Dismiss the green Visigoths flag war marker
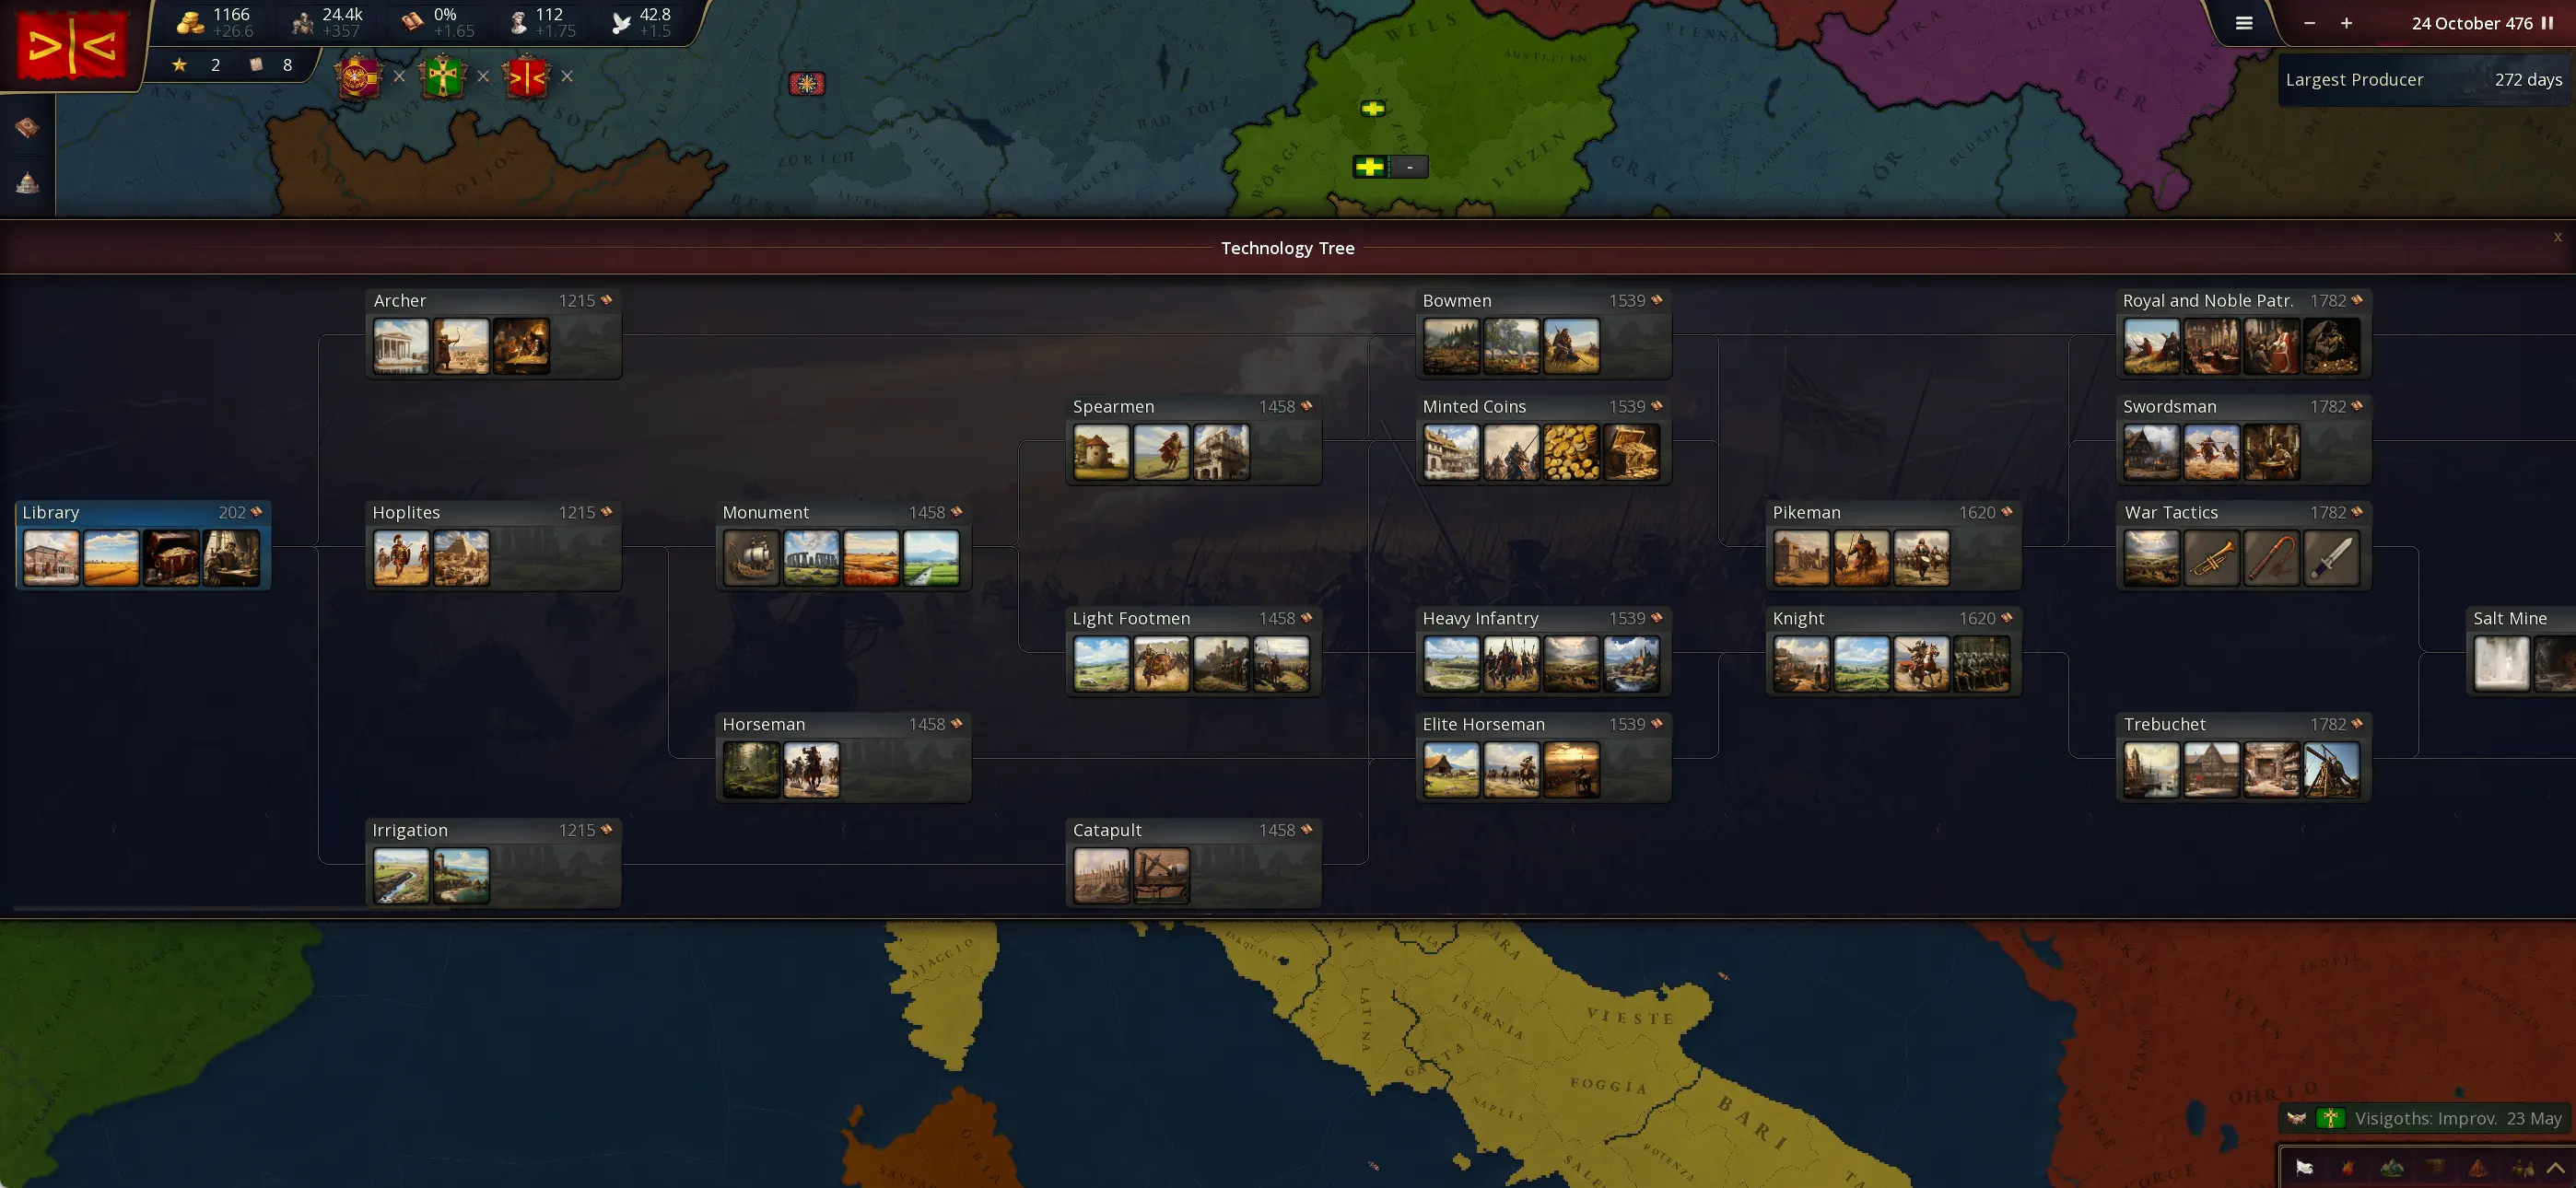2576x1188 pixels. pyautogui.click(x=483, y=76)
